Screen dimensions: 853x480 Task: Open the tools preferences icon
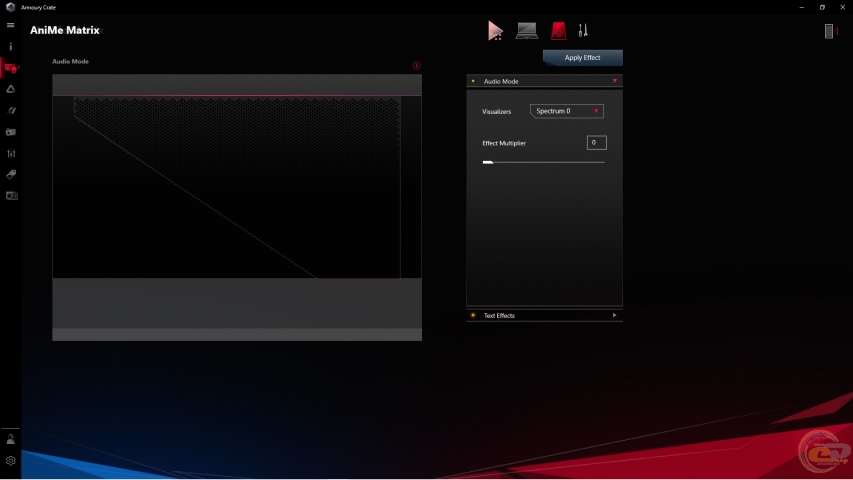tap(583, 30)
